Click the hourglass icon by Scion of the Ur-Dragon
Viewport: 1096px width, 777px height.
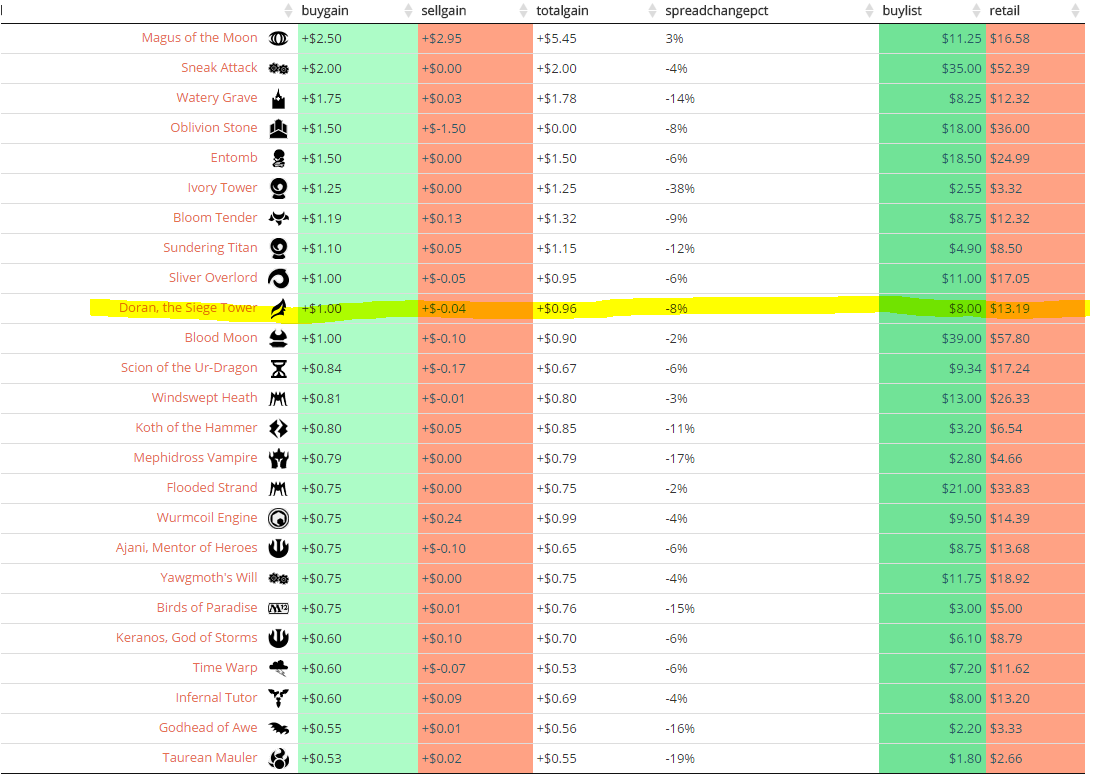[x=278, y=368]
